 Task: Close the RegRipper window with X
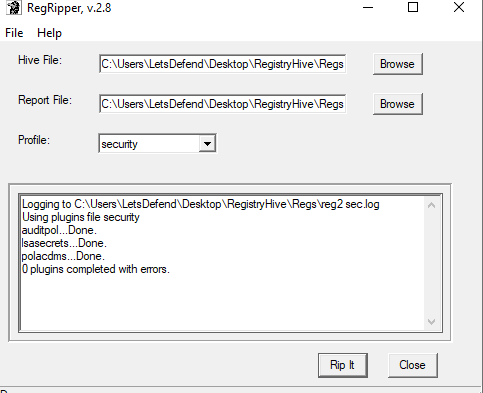[459, 7]
